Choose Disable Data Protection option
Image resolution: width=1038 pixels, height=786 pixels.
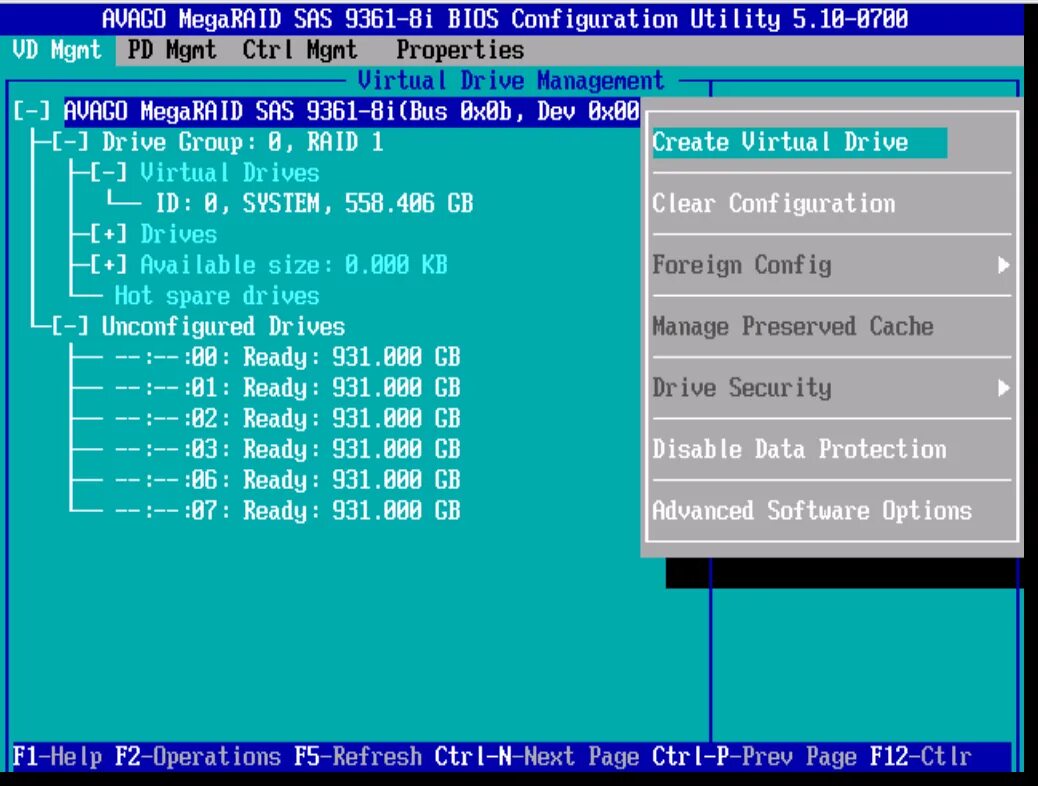point(799,449)
